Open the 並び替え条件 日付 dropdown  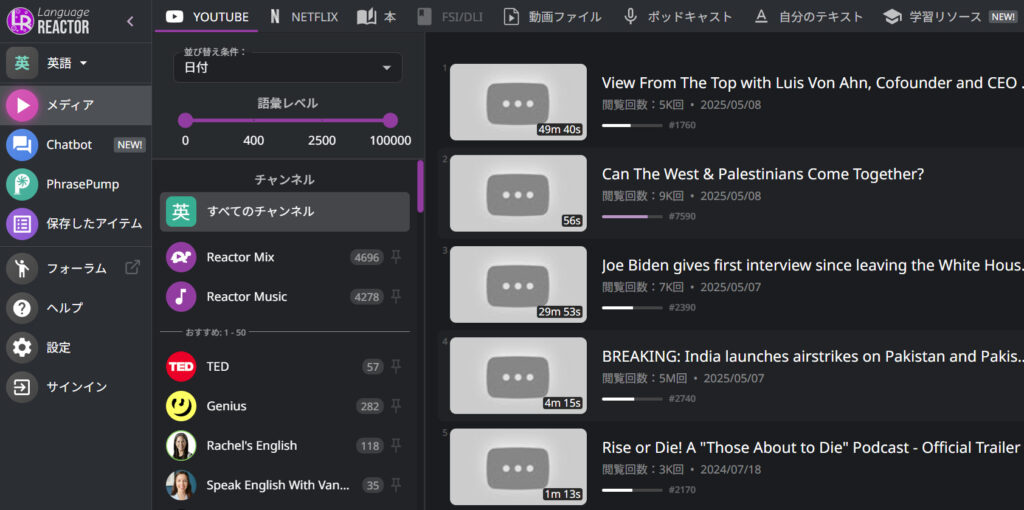click(288, 67)
